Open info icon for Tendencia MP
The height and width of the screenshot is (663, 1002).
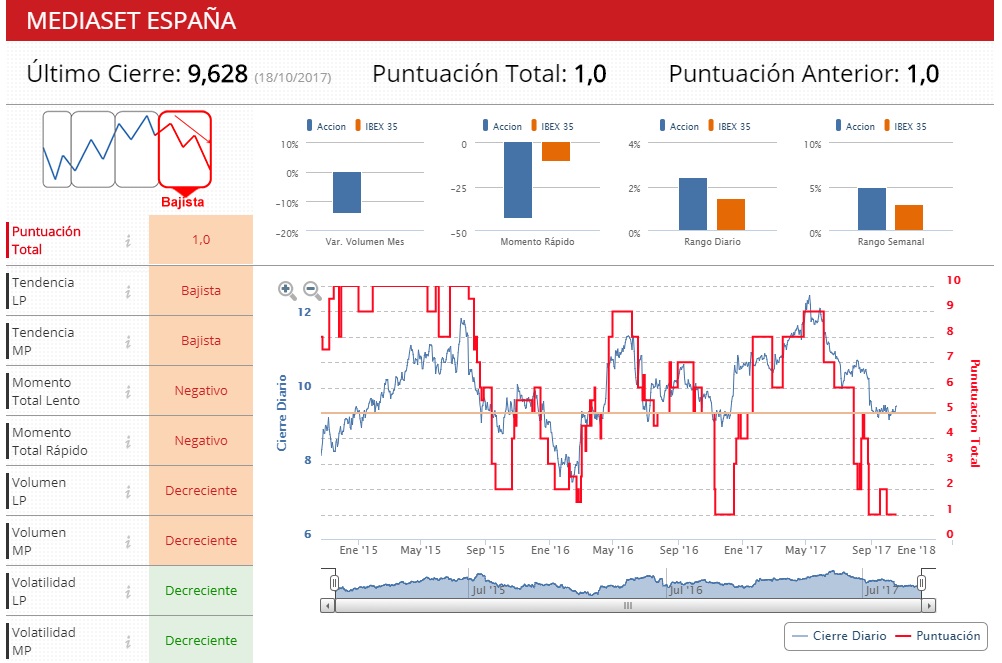[128, 342]
